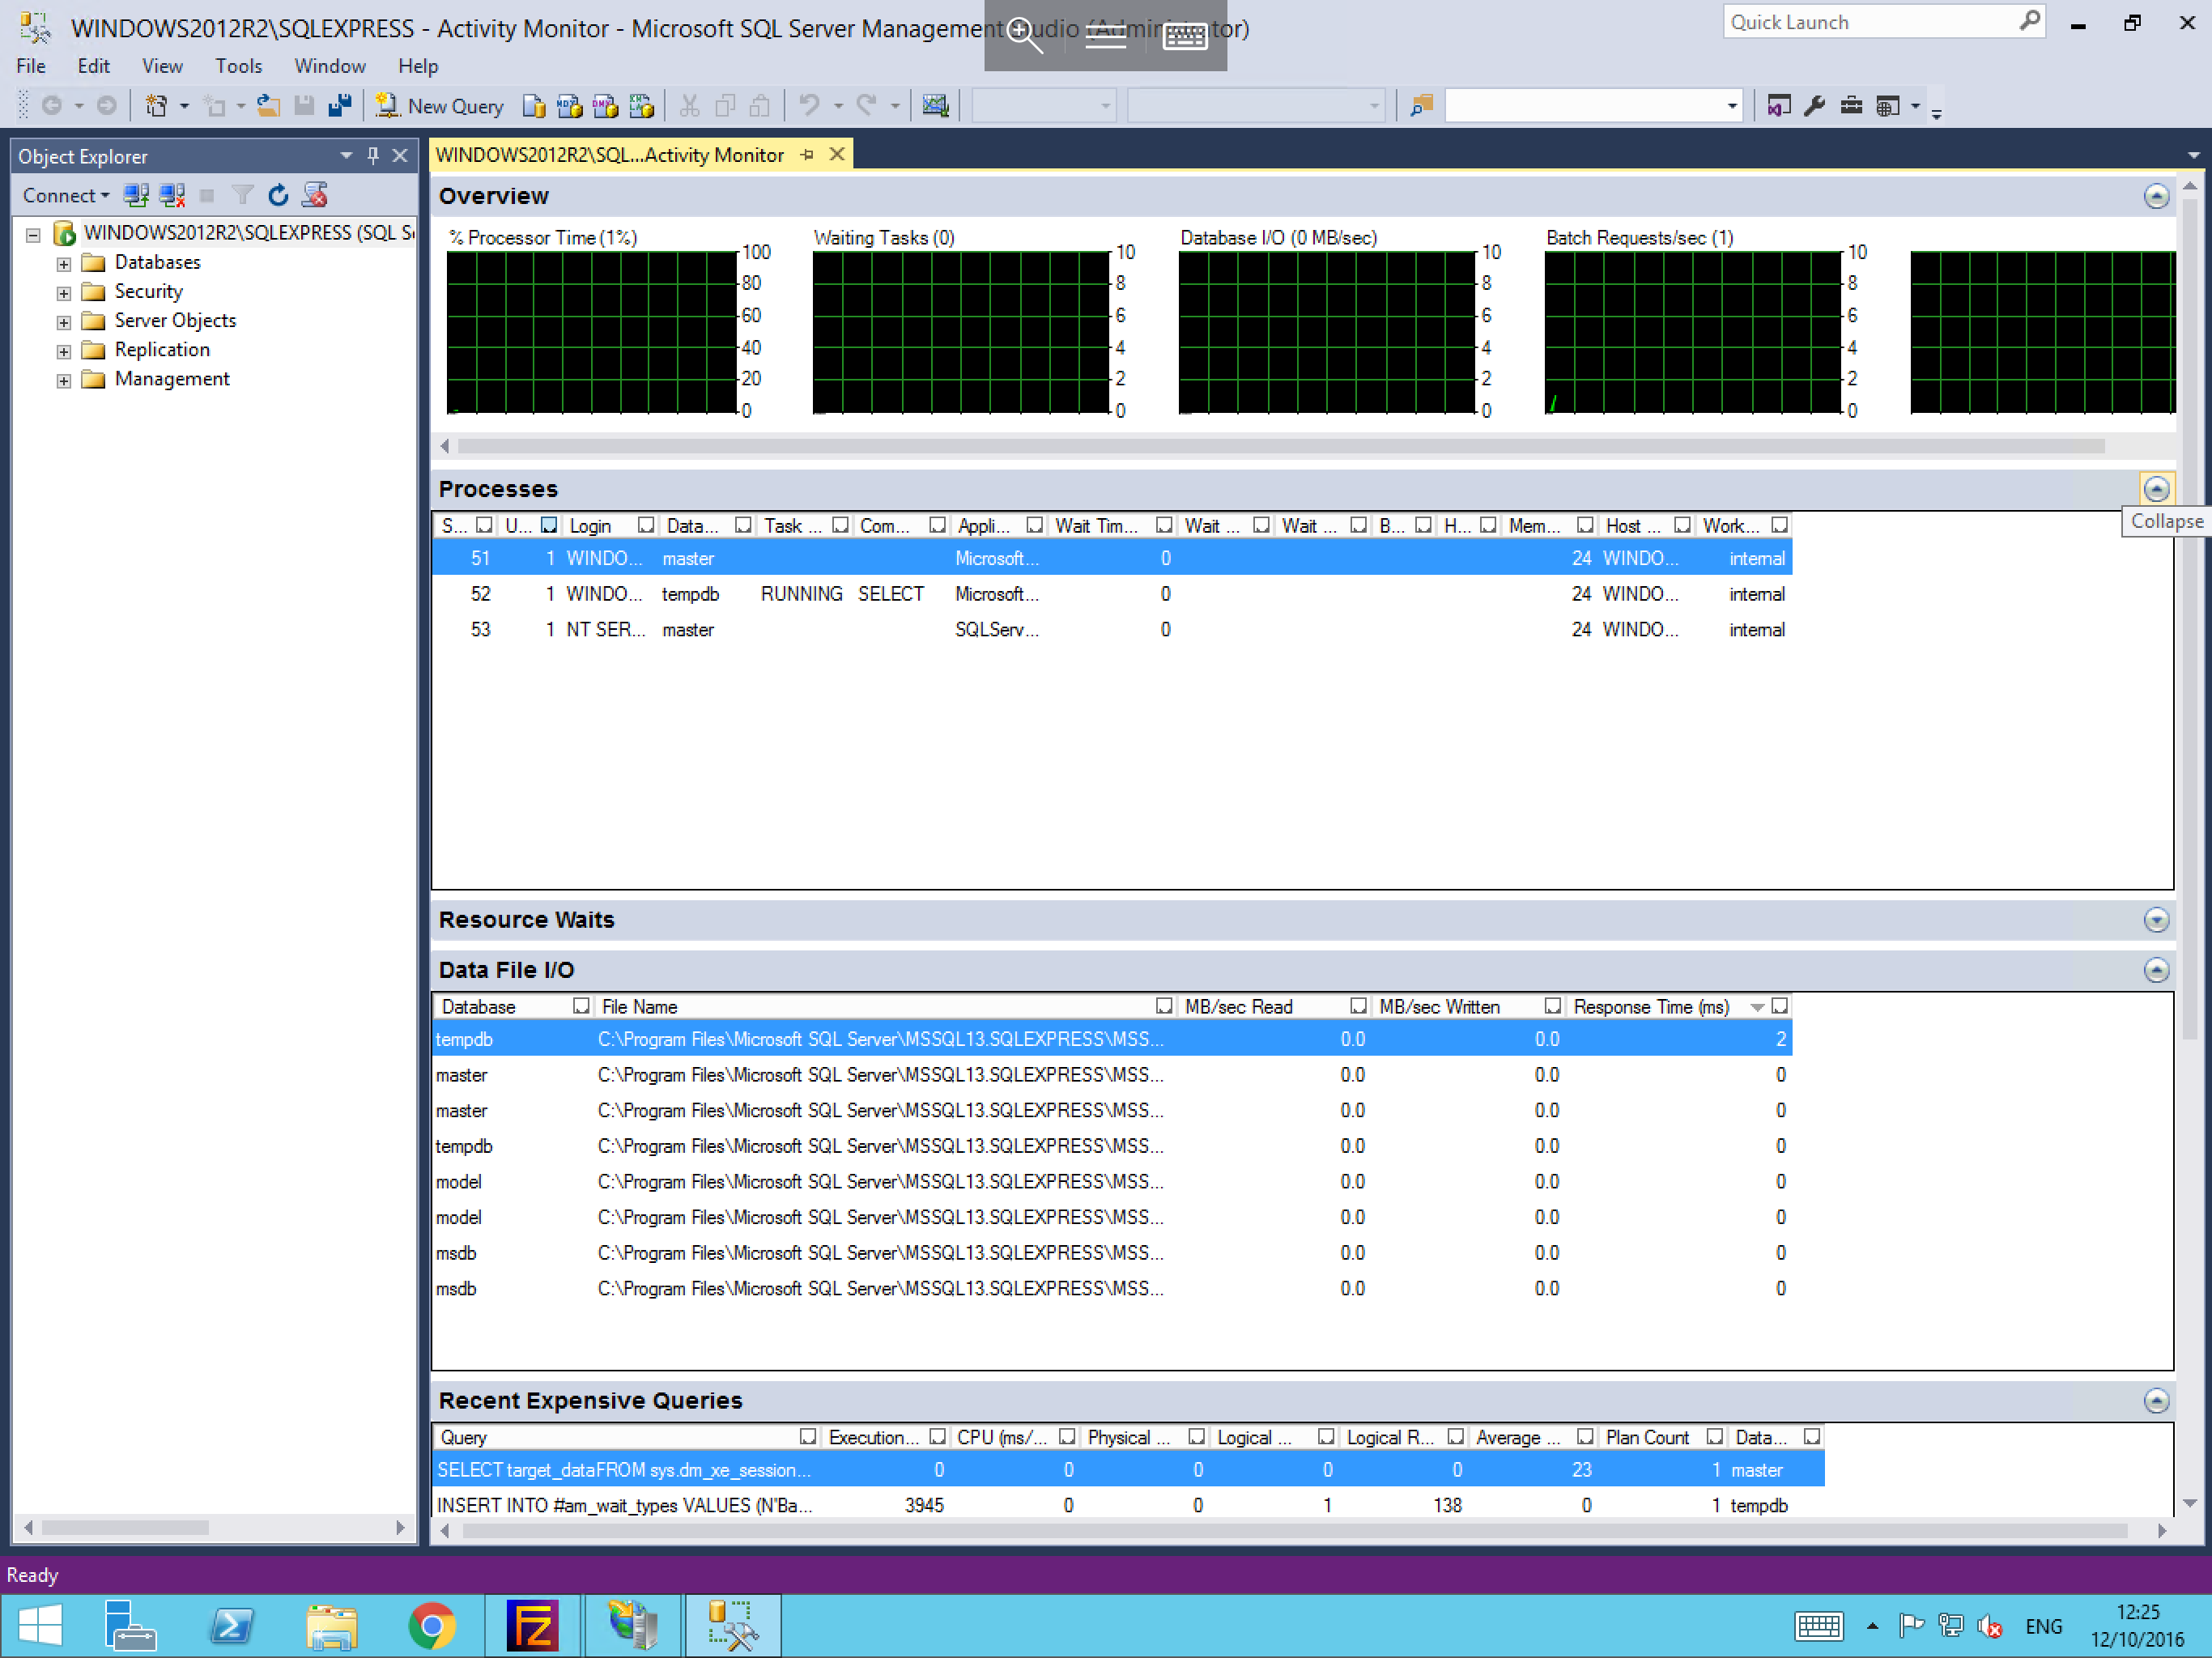Click the Refresh icon in Object Explorer
This screenshot has width=2212, height=1658.
(278, 195)
